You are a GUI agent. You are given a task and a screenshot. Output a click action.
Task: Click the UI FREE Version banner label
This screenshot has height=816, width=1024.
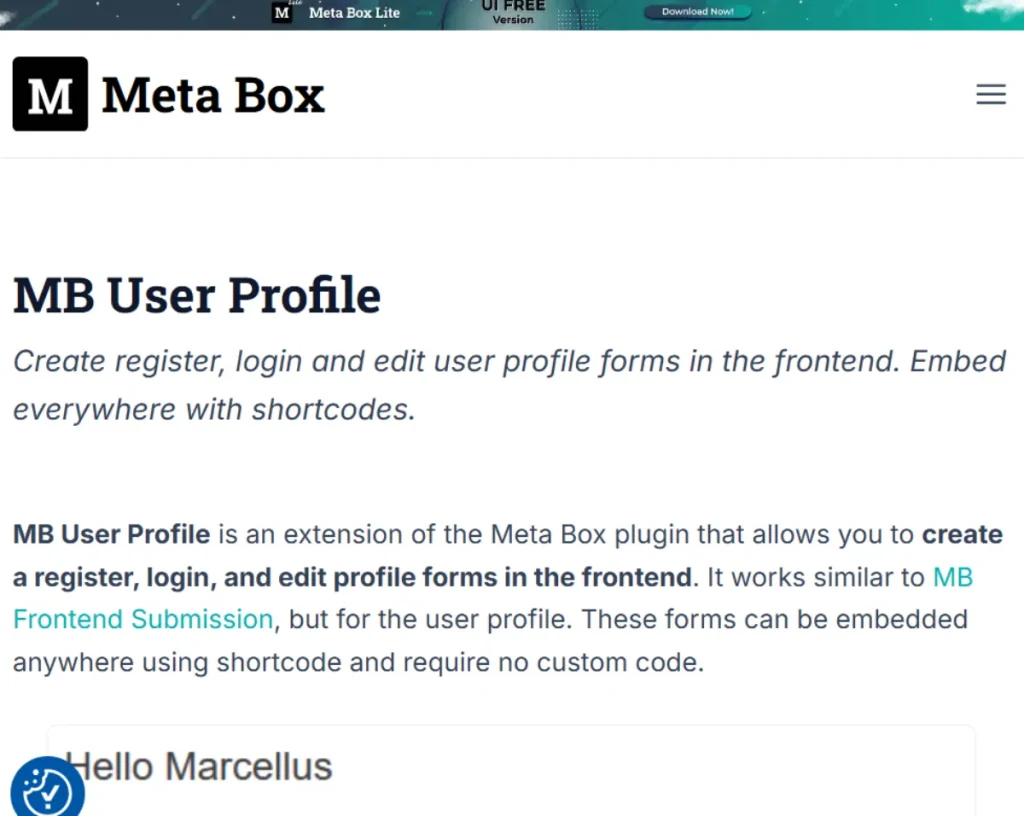coord(513,12)
